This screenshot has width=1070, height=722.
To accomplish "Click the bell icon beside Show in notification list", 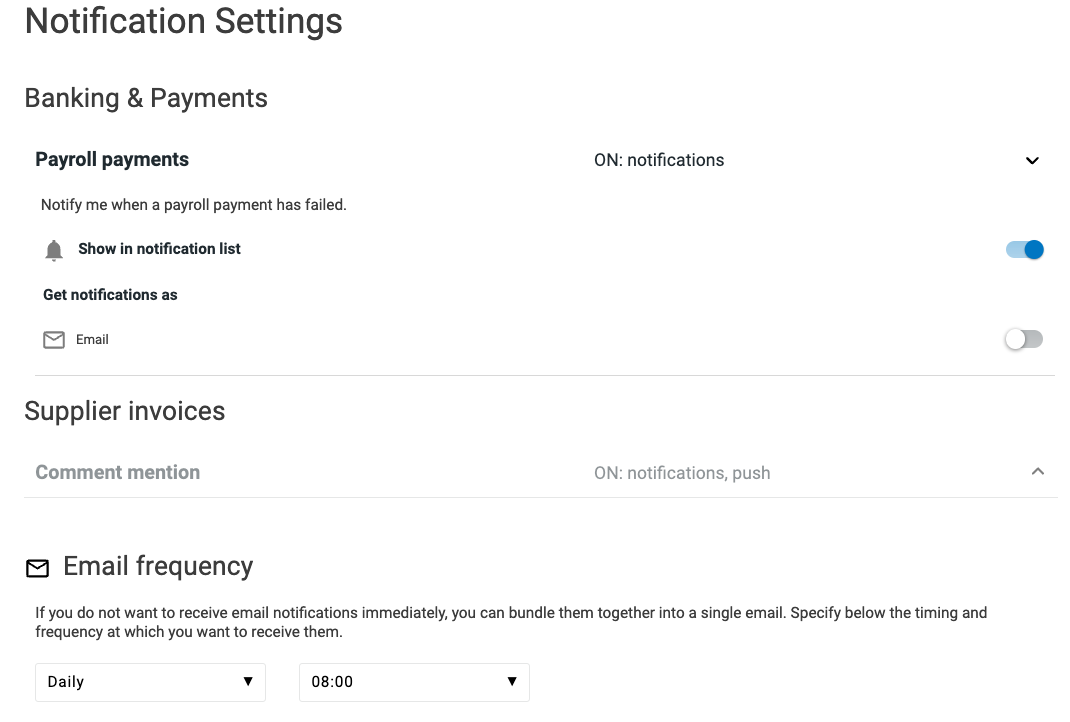I will (x=53, y=249).
